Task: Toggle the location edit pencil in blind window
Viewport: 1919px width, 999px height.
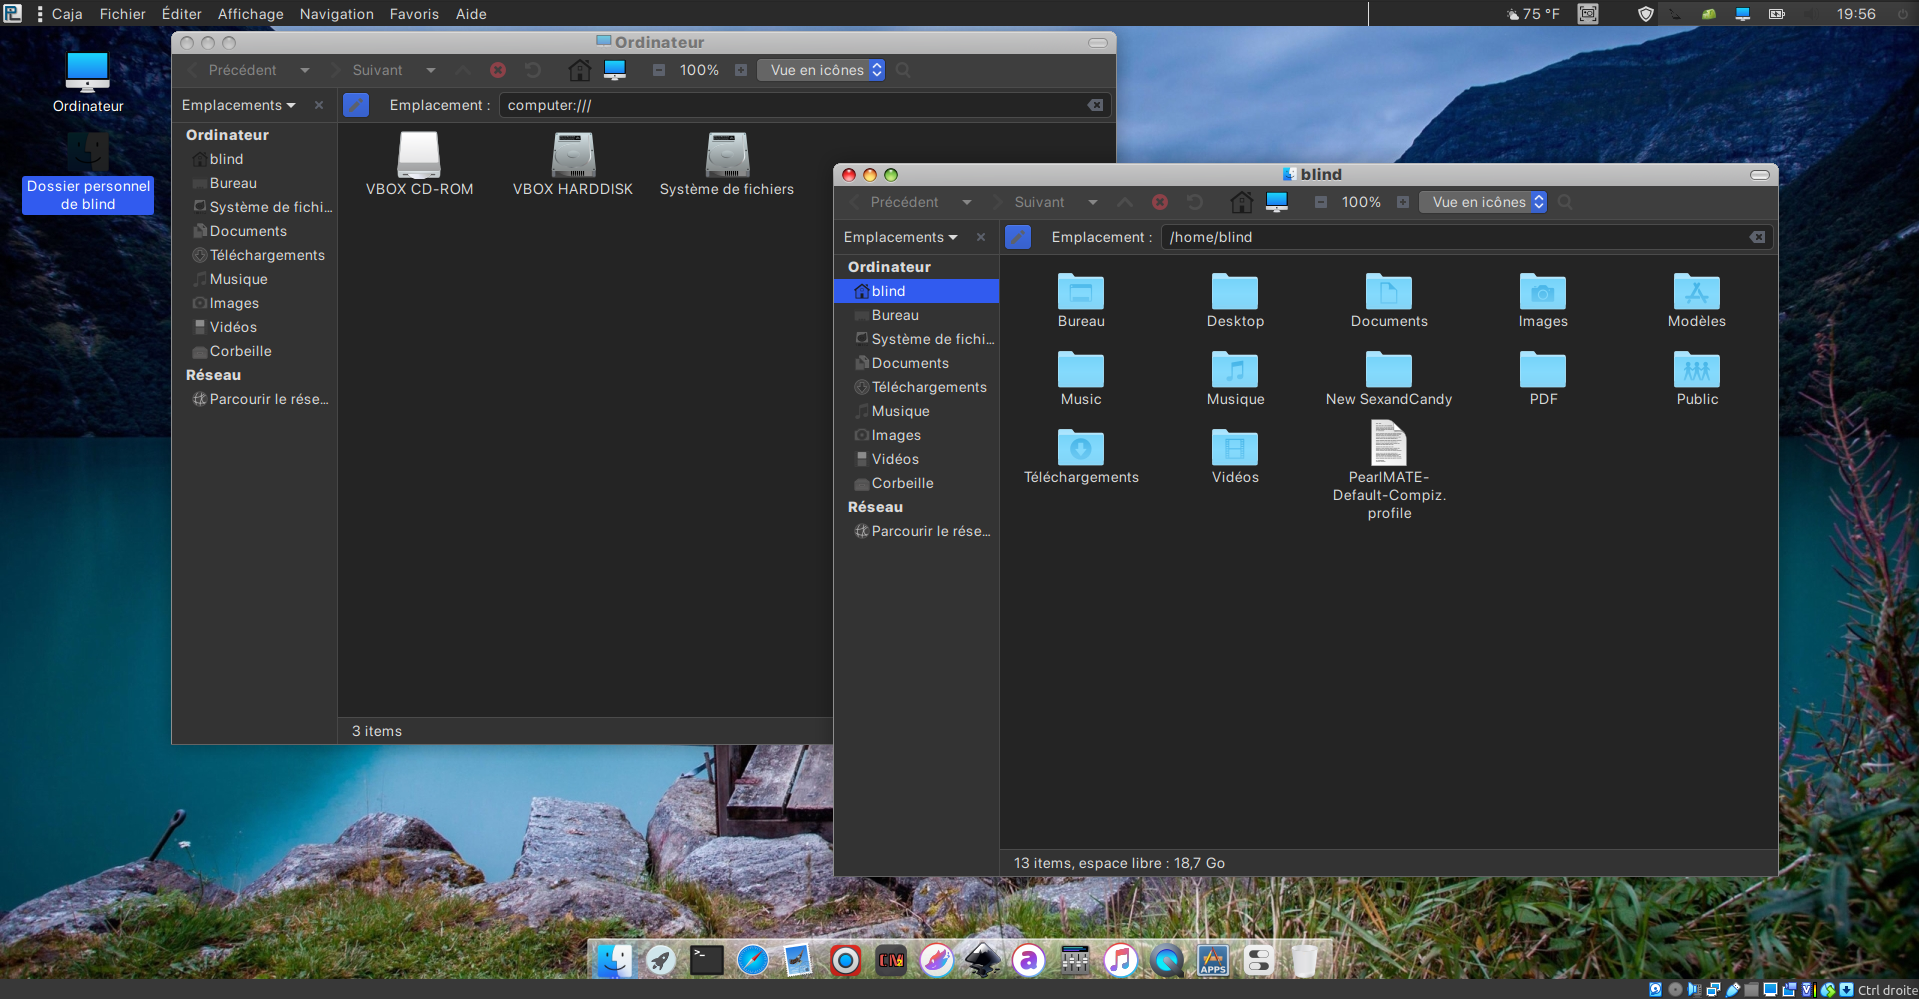Action: (x=1018, y=237)
